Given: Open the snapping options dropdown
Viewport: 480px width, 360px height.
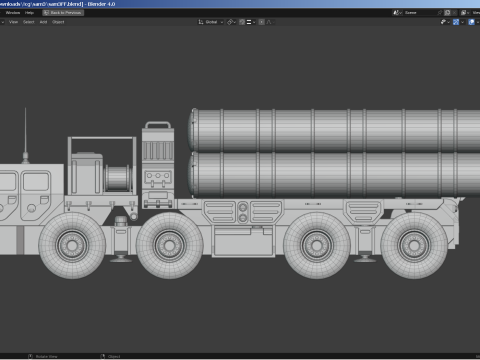Looking at the screenshot, I should click(251, 22).
